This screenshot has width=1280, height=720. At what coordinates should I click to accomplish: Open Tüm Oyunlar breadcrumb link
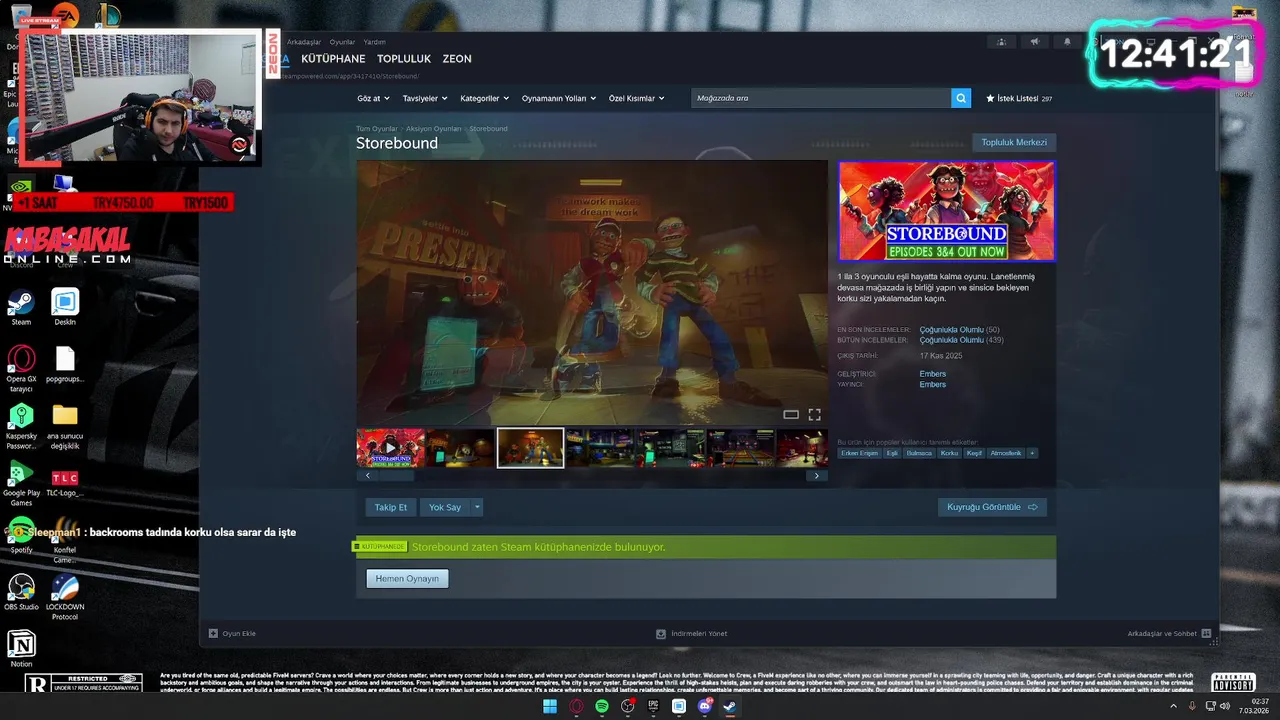click(x=377, y=129)
